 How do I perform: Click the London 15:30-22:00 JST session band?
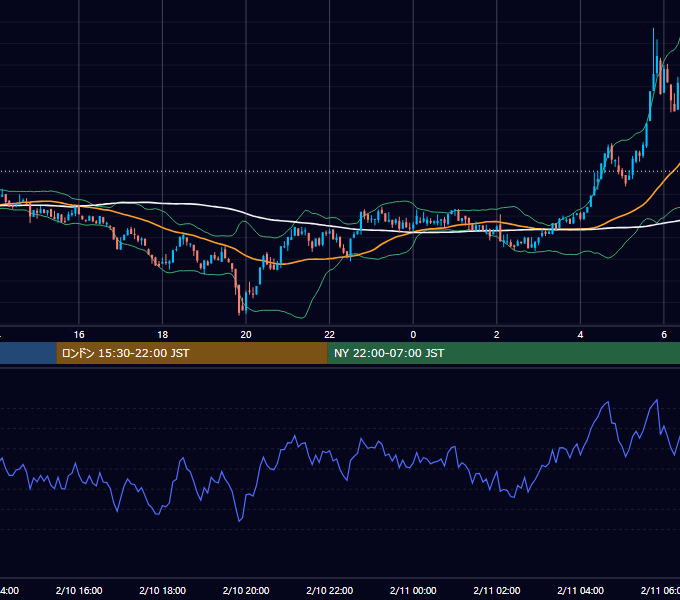(x=192, y=353)
